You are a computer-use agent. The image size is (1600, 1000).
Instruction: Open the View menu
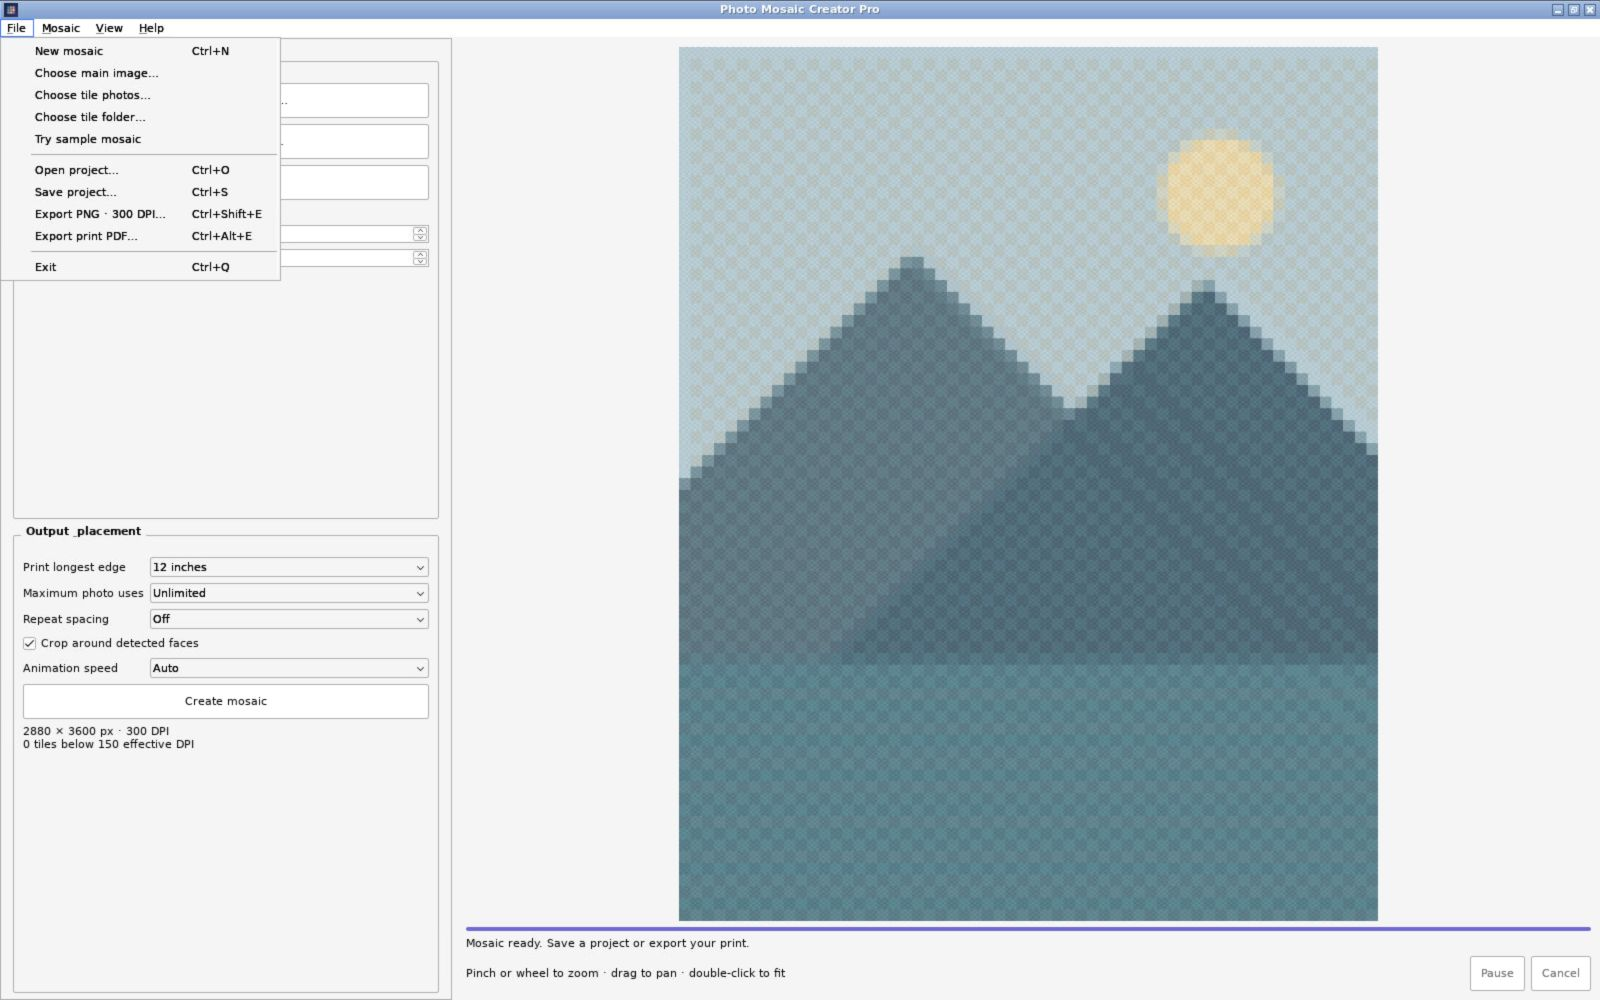tap(109, 28)
